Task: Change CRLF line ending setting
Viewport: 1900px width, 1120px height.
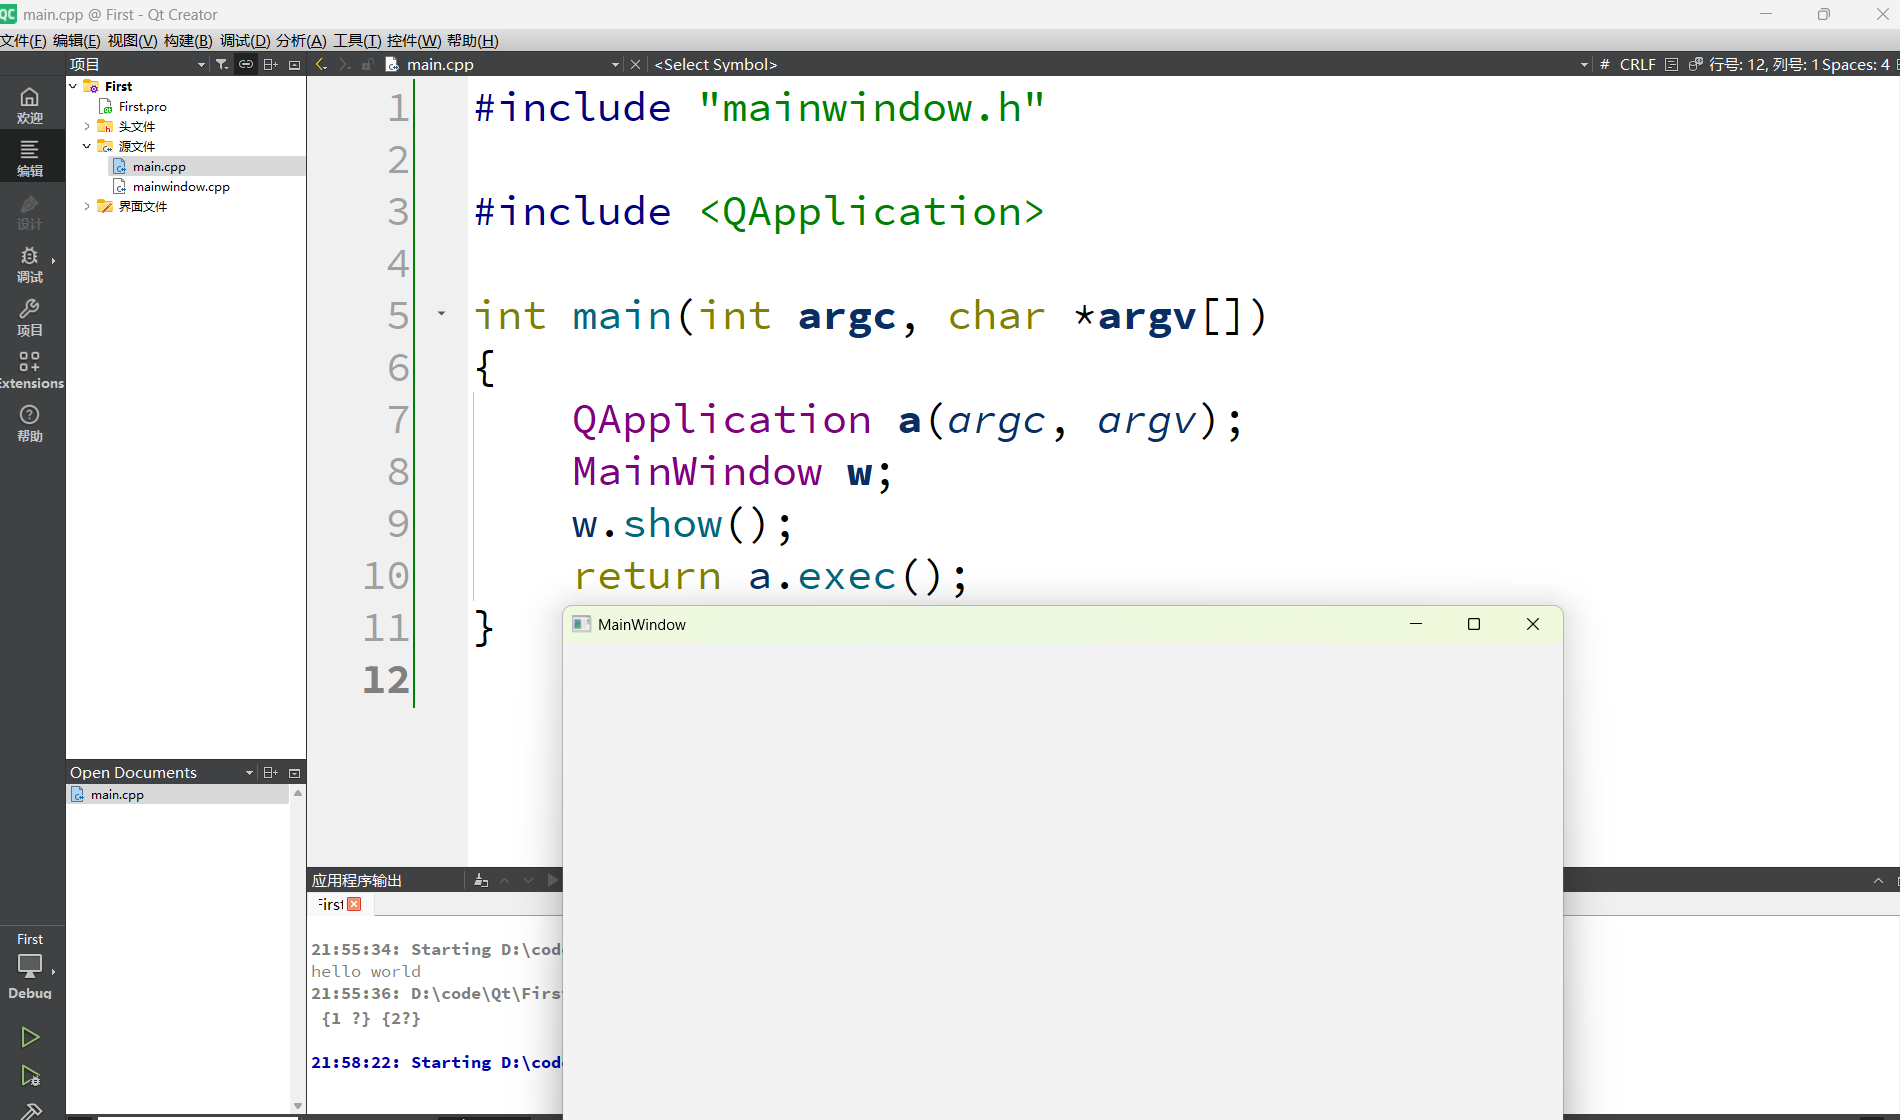Action: 1637,64
